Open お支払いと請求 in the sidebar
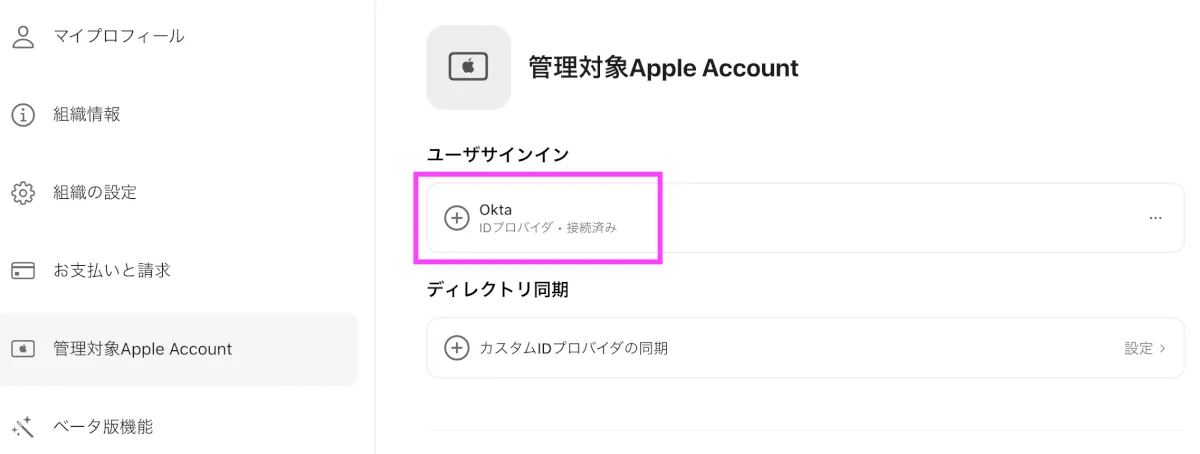The height and width of the screenshot is (454, 1200). (x=112, y=270)
